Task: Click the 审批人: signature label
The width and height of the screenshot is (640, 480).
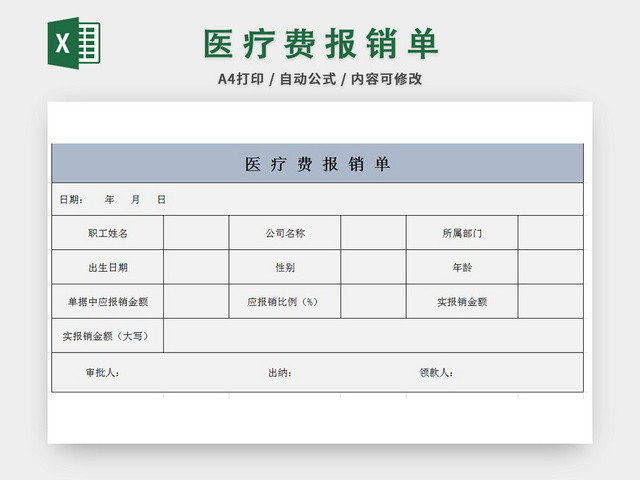Action: (102, 372)
